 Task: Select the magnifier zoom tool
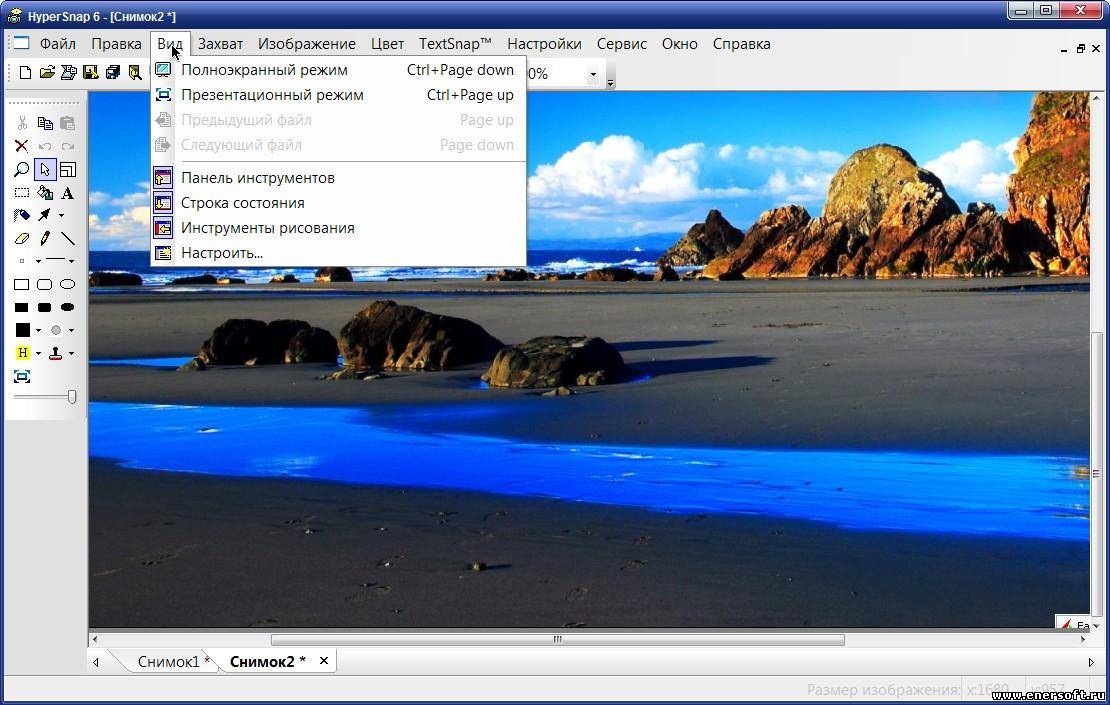[22, 169]
